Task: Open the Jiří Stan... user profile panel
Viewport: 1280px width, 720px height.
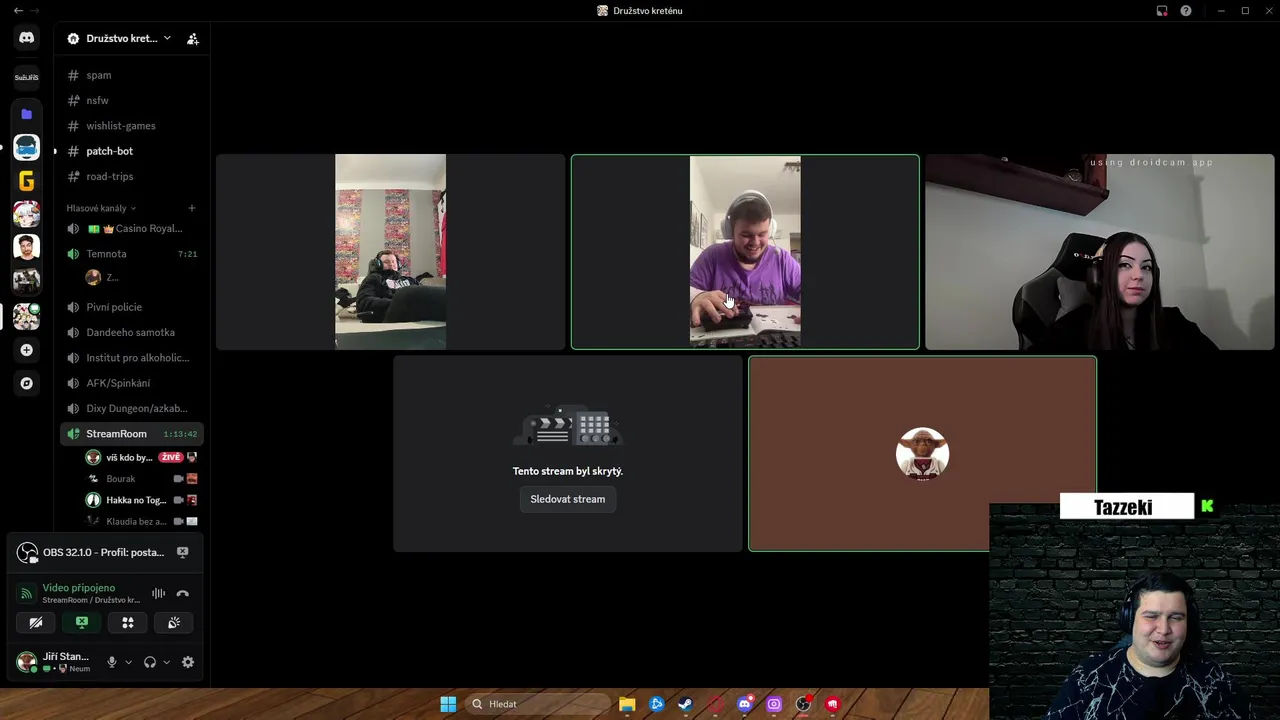Action: click(54, 662)
